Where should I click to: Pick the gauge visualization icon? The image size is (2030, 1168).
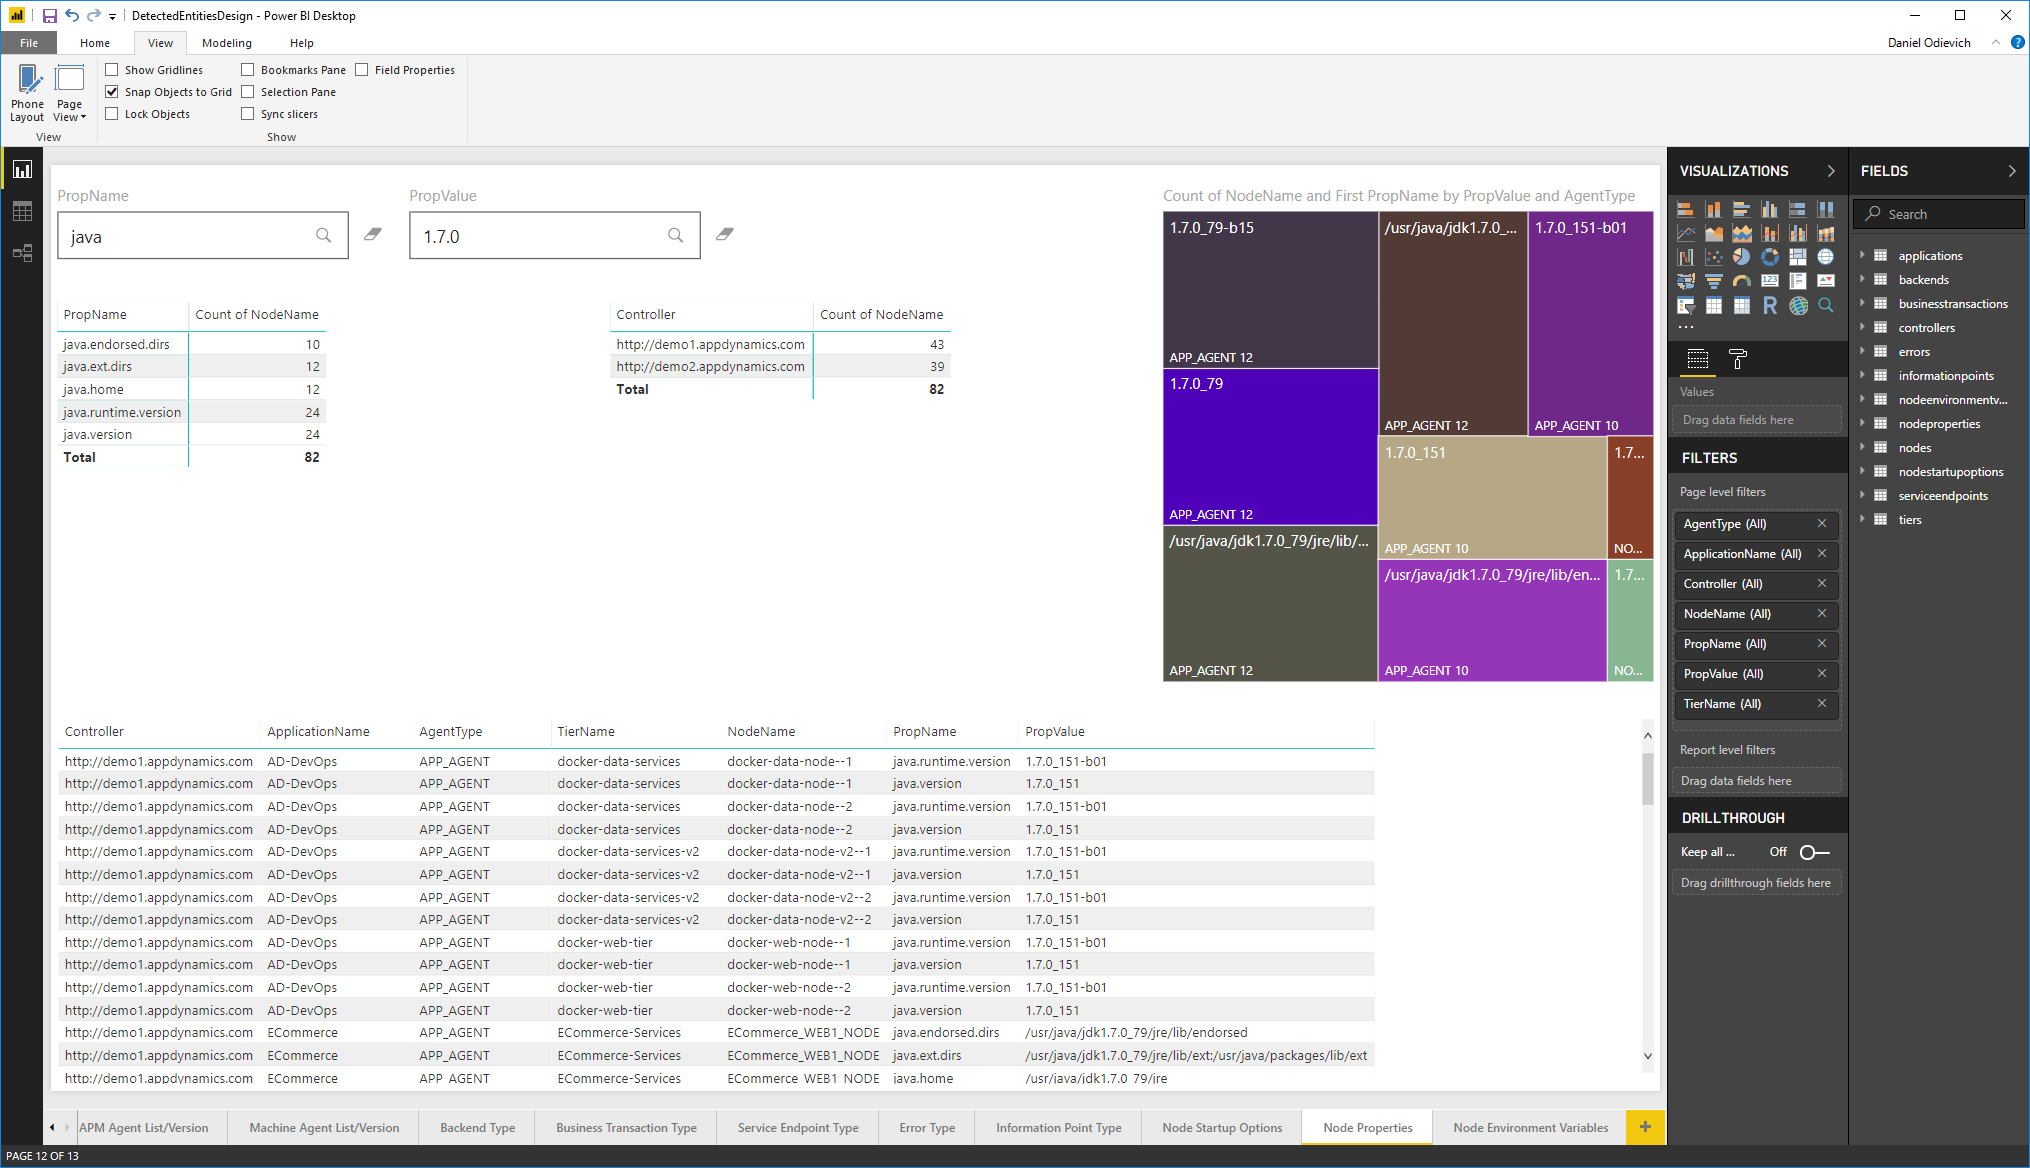tap(1742, 281)
